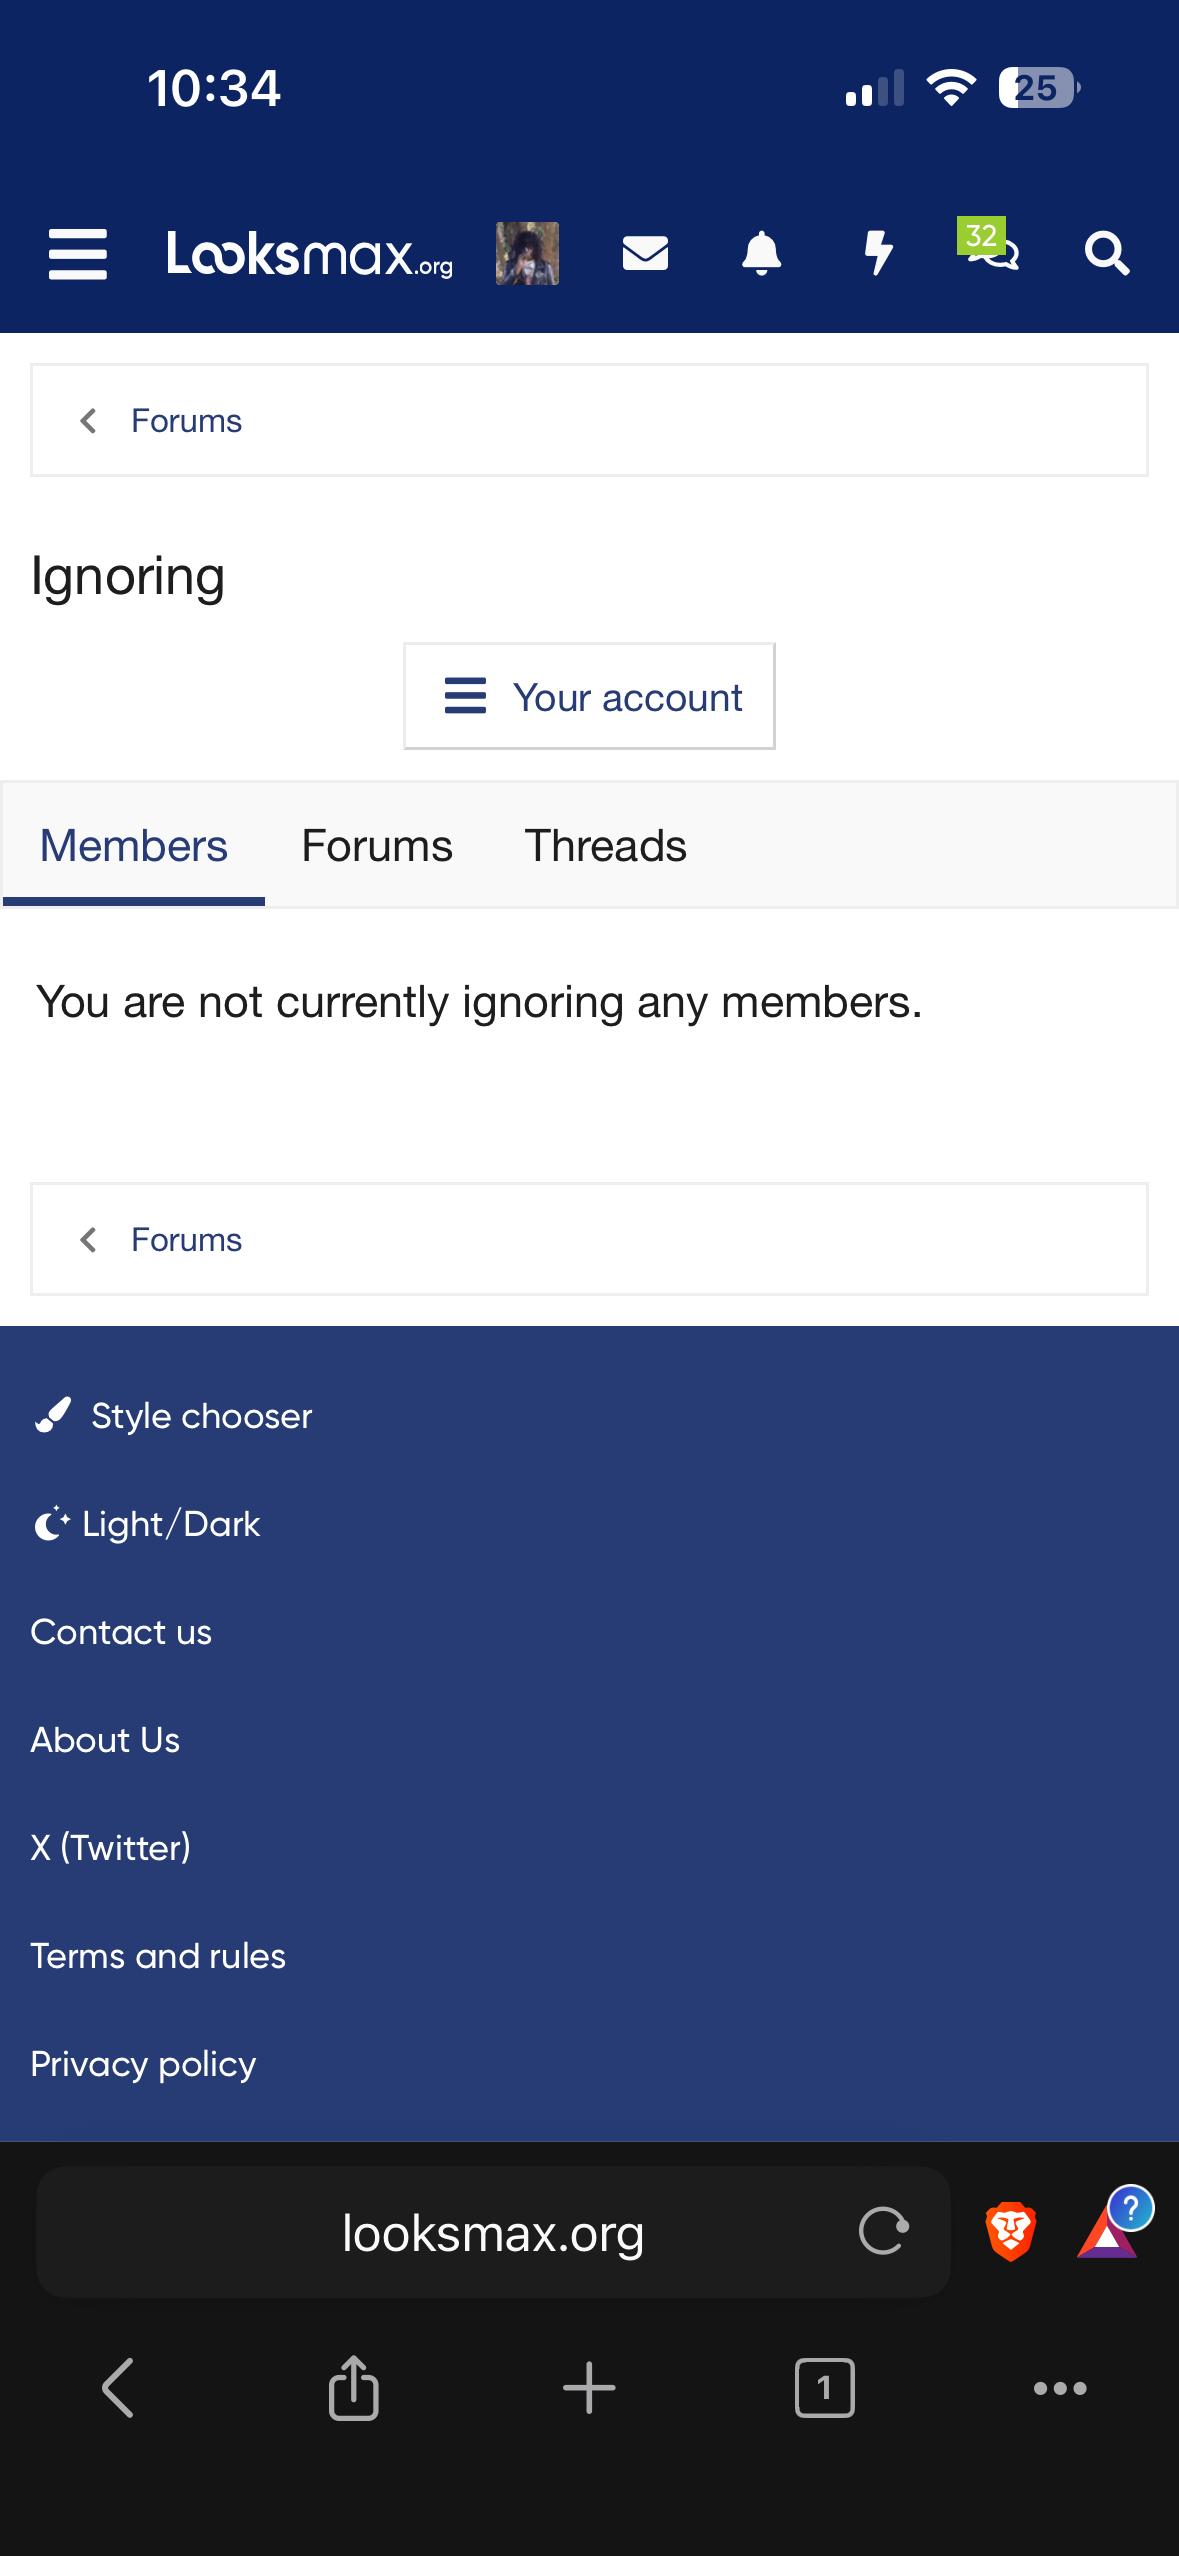Screen dimensions: 1179x2556
Task: Open the browser three-dots more menu
Action: [1060, 2388]
